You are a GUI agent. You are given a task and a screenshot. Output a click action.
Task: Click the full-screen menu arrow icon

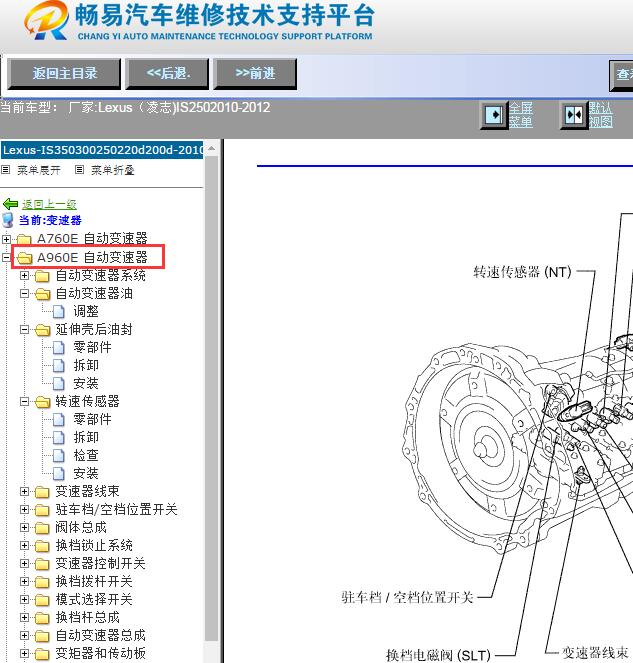pos(494,115)
